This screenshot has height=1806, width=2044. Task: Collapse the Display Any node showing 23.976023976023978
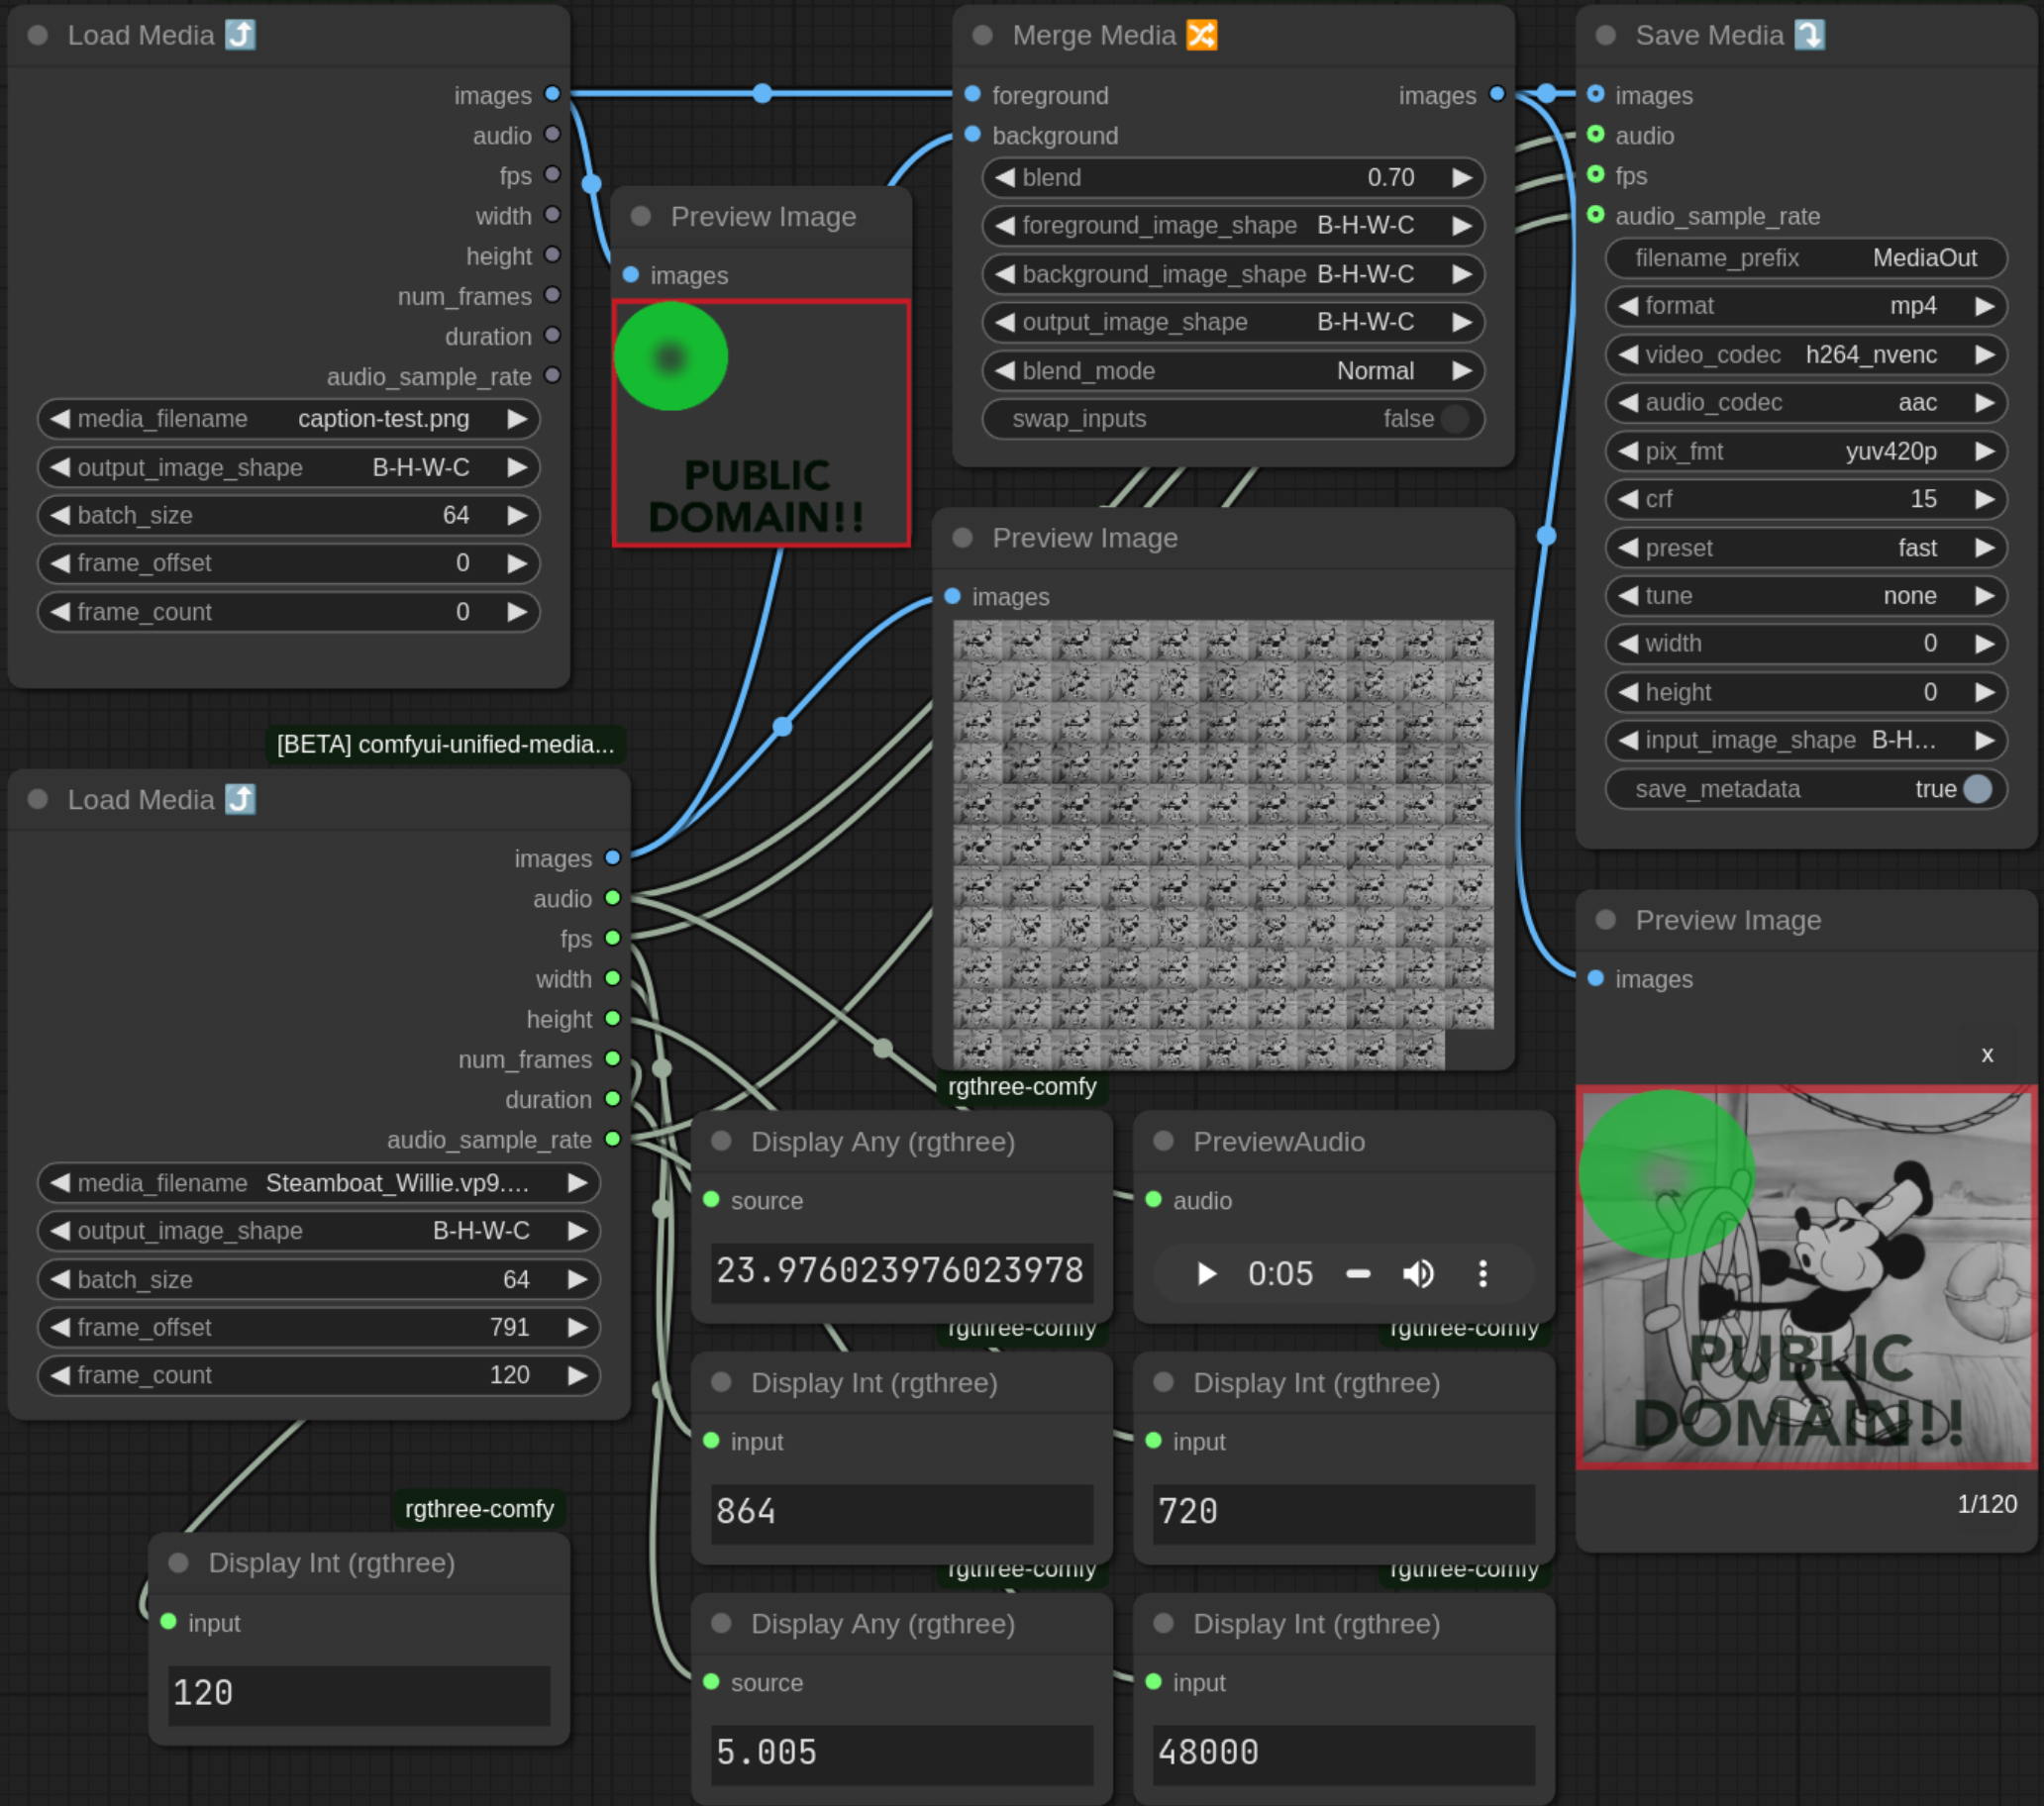[721, 1141]
